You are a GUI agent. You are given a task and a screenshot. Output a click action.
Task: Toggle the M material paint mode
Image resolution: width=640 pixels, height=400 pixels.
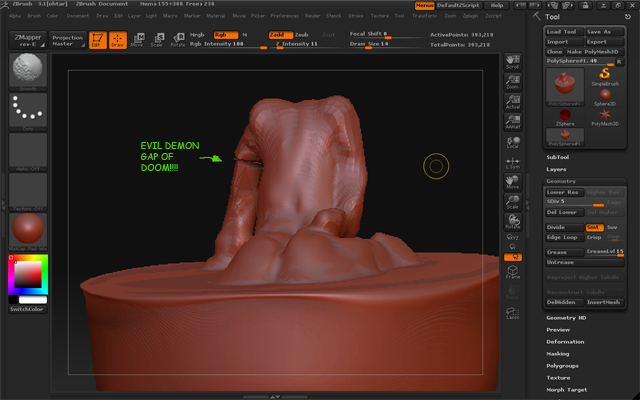point(245,35)
